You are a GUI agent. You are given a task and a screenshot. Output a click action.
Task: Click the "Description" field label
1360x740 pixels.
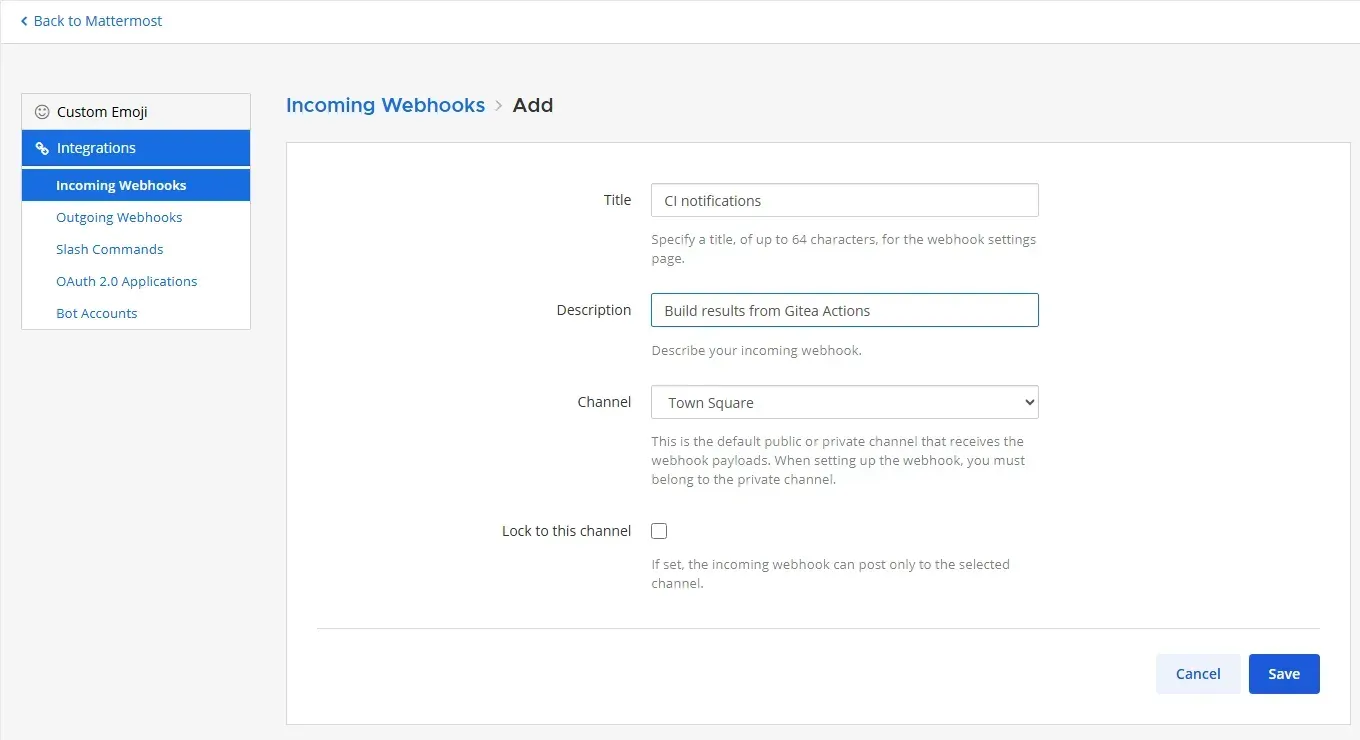[594, 310]
